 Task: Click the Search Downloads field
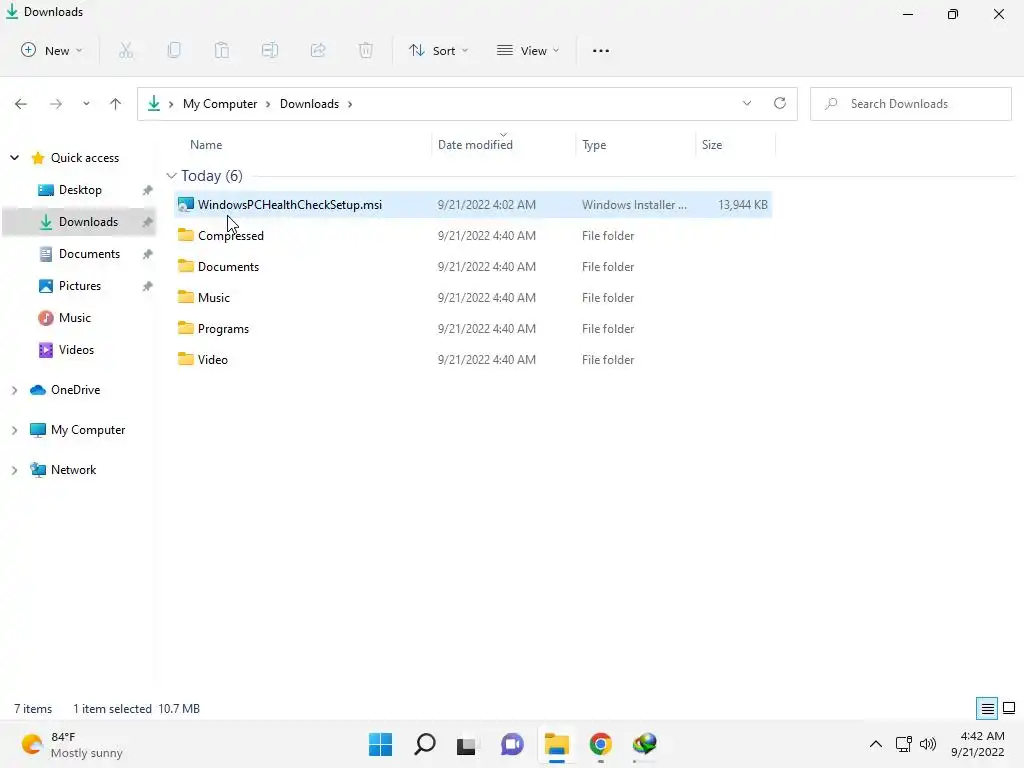tap(910, 104)
